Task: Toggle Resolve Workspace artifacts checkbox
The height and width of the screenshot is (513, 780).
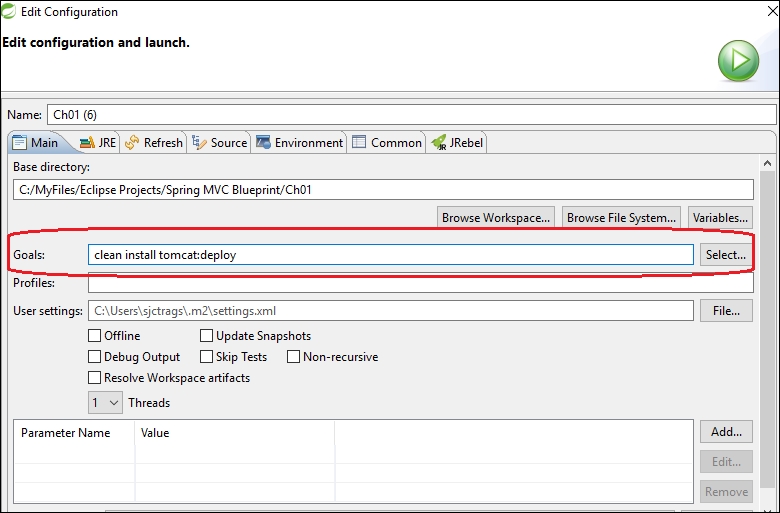Action: pyautogui.click(x=95, y=378)
